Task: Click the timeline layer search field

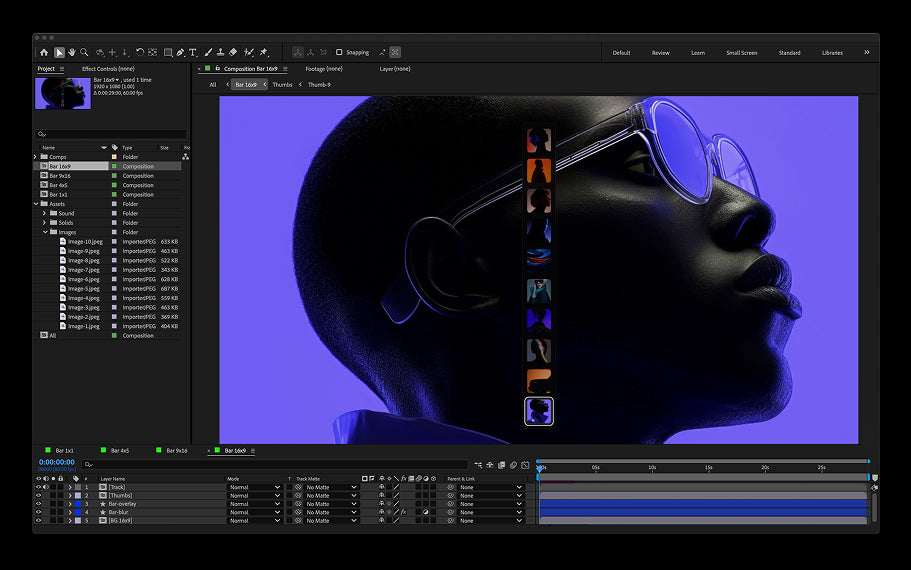Action: click(x=275, y=465)
